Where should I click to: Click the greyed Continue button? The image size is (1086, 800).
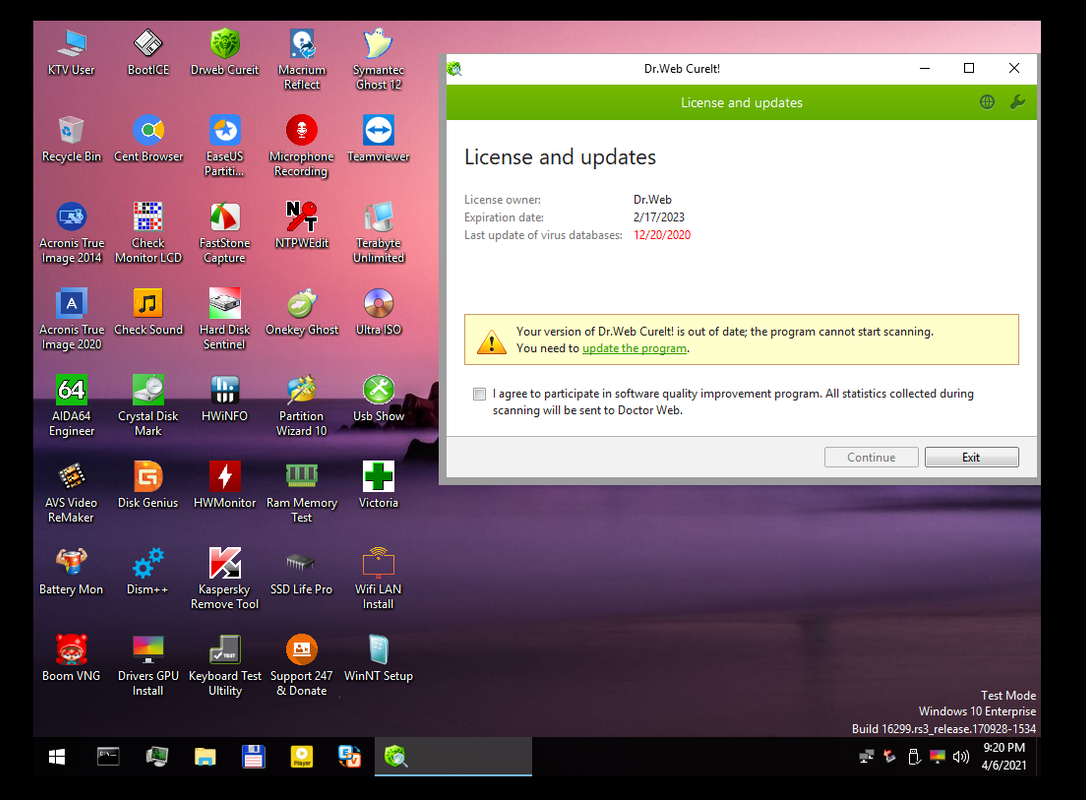871,457
